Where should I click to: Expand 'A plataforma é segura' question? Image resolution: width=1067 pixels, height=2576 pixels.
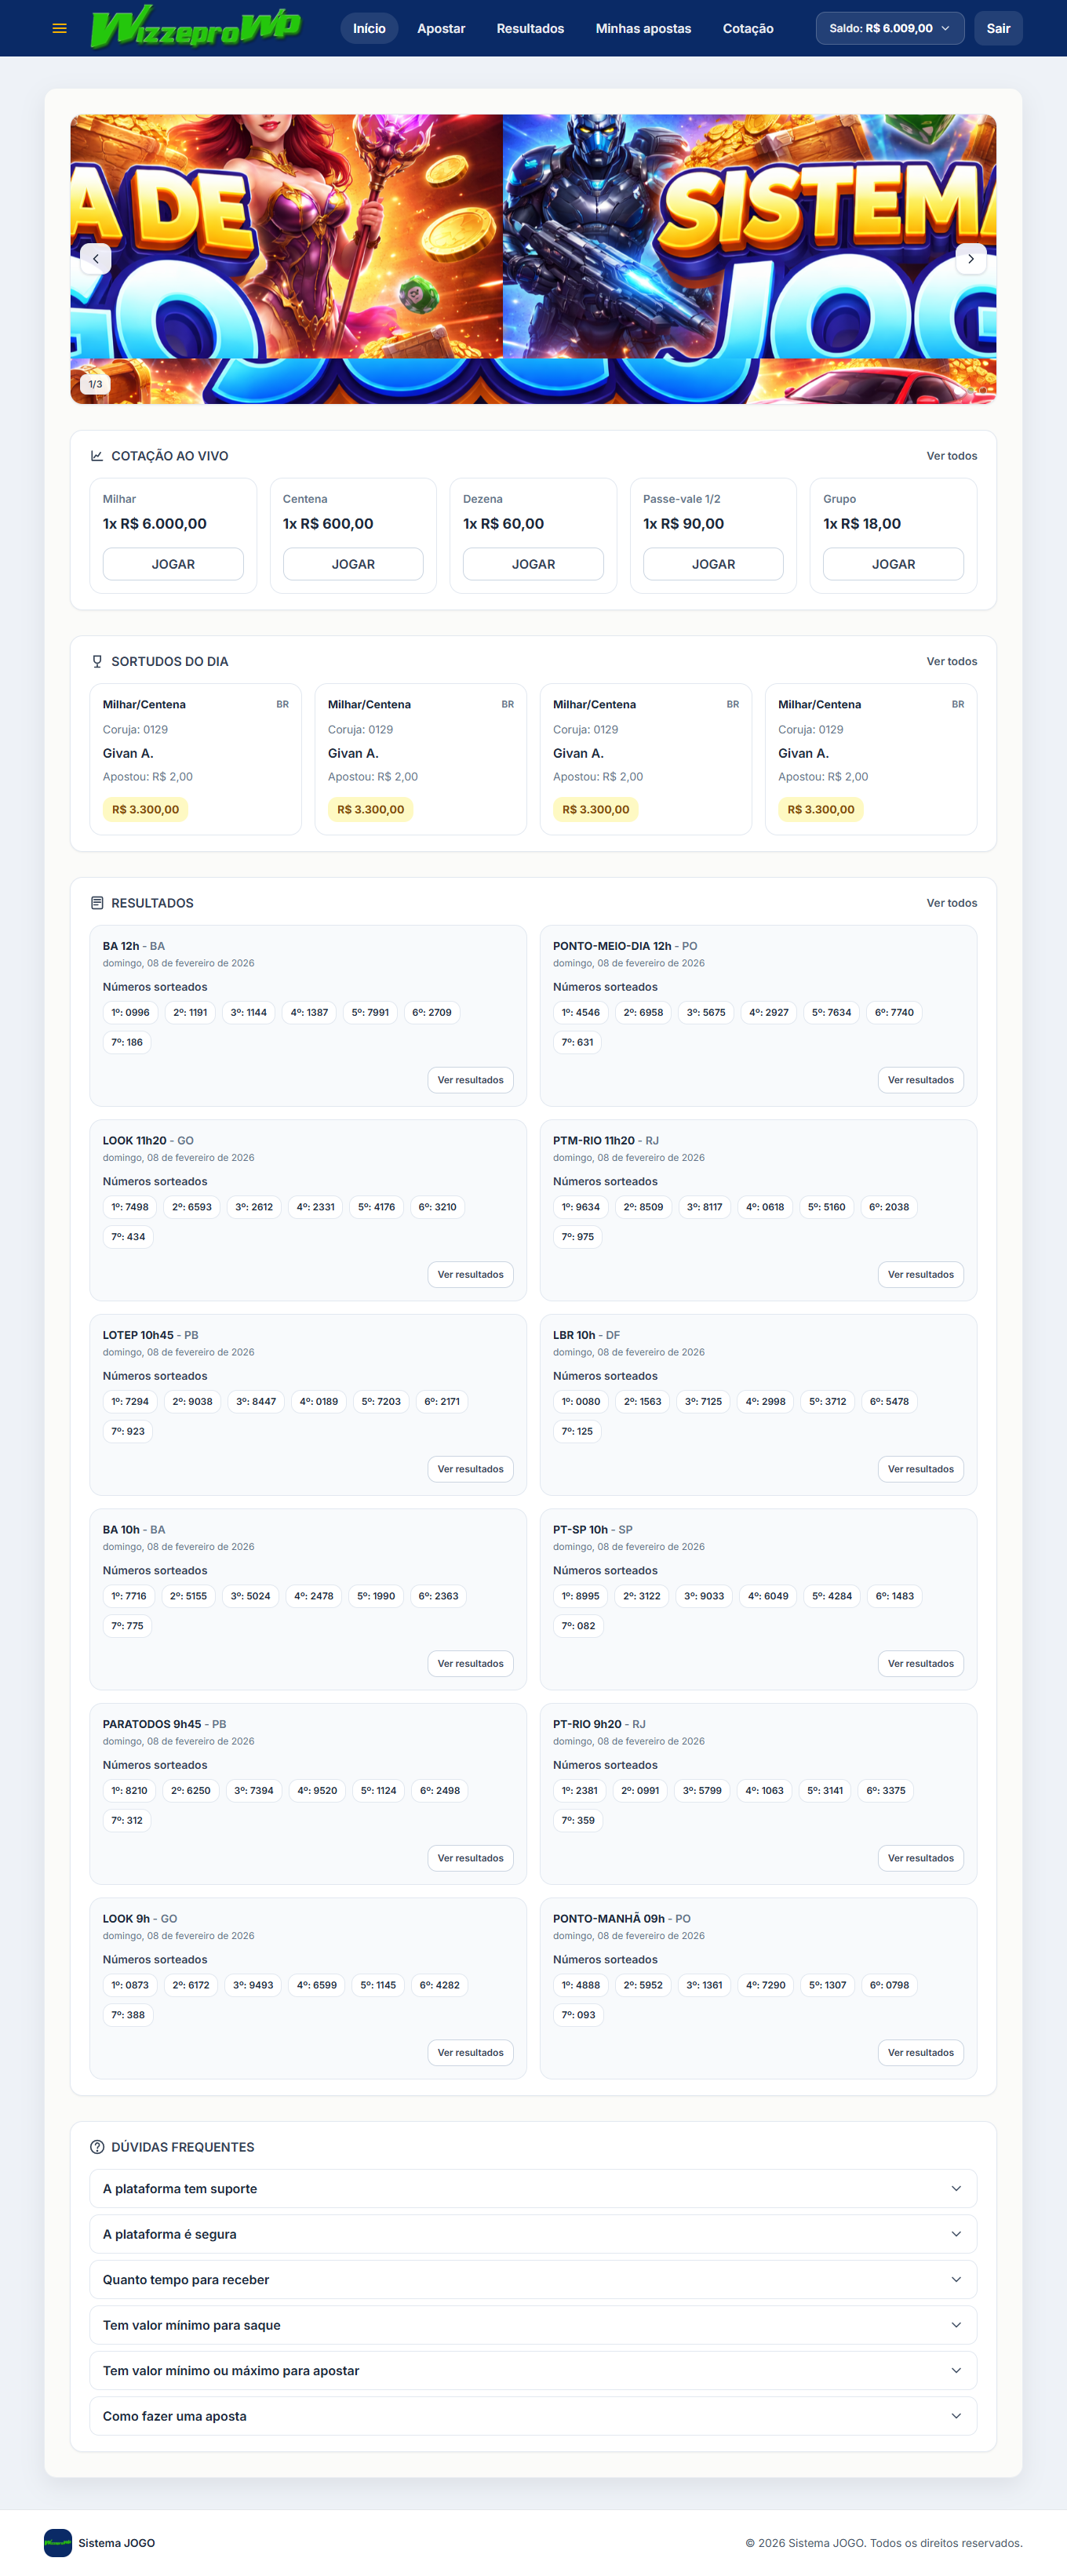[533, 2234]
